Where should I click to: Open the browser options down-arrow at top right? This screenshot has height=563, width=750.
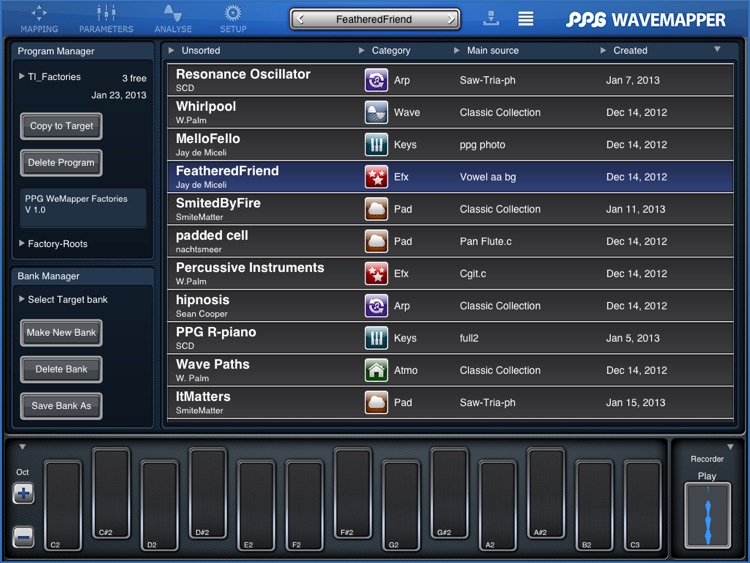(x=717, y=49)
